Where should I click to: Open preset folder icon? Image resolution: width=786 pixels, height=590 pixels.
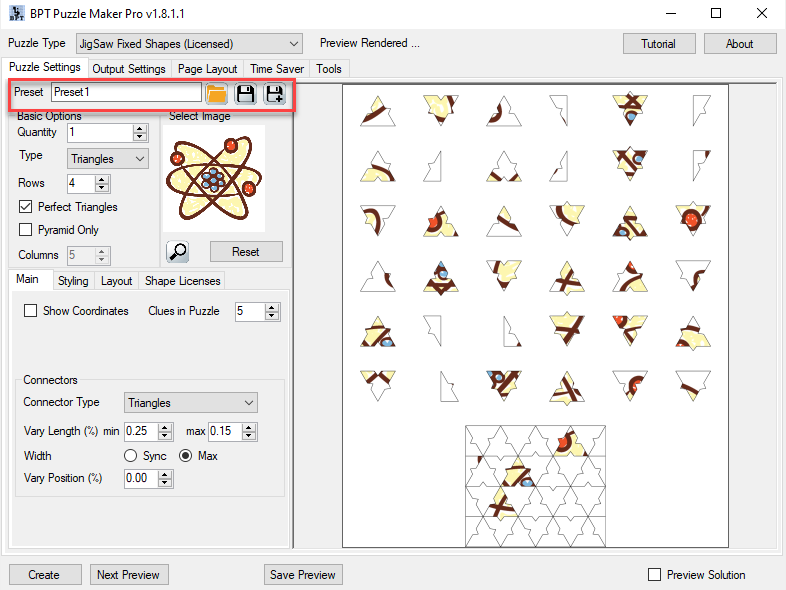click(x=216, y=93)
